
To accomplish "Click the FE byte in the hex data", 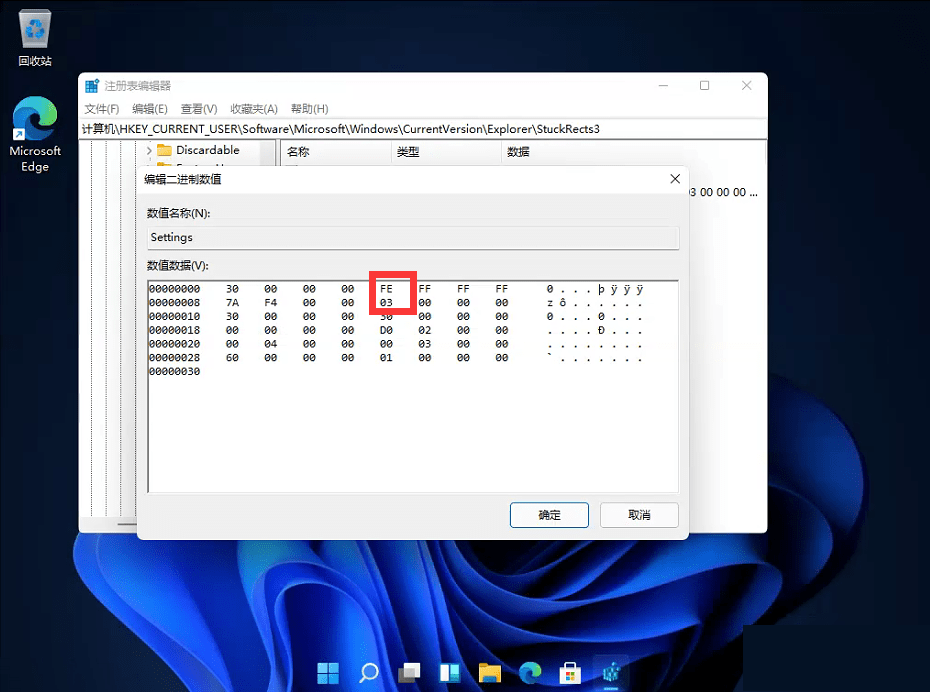I will pos(386,289).
